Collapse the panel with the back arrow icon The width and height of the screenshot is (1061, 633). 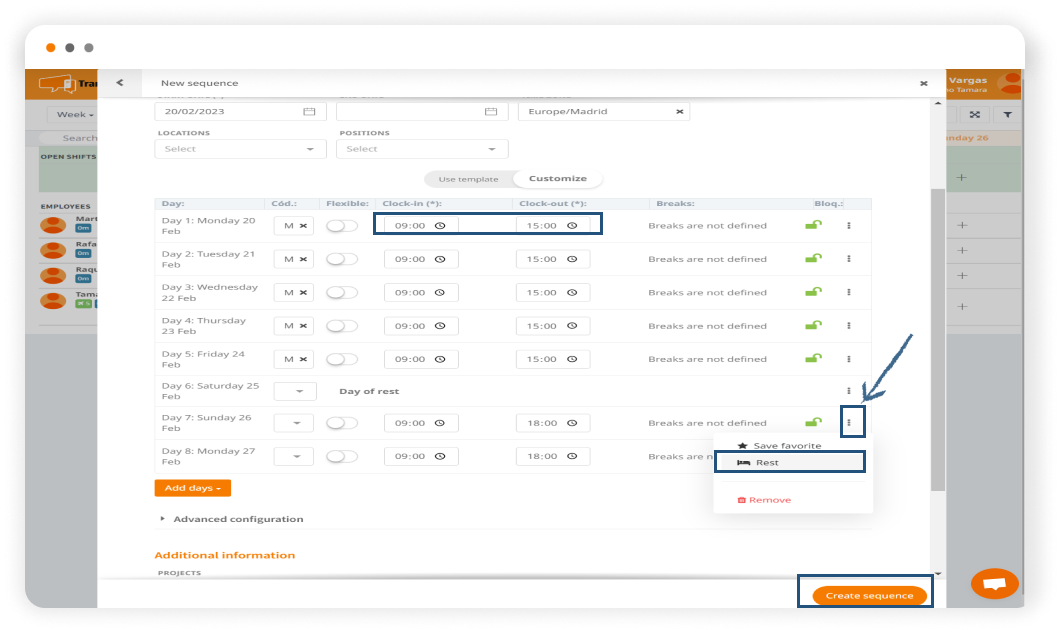pyautogui.click(x=119, y=83)
